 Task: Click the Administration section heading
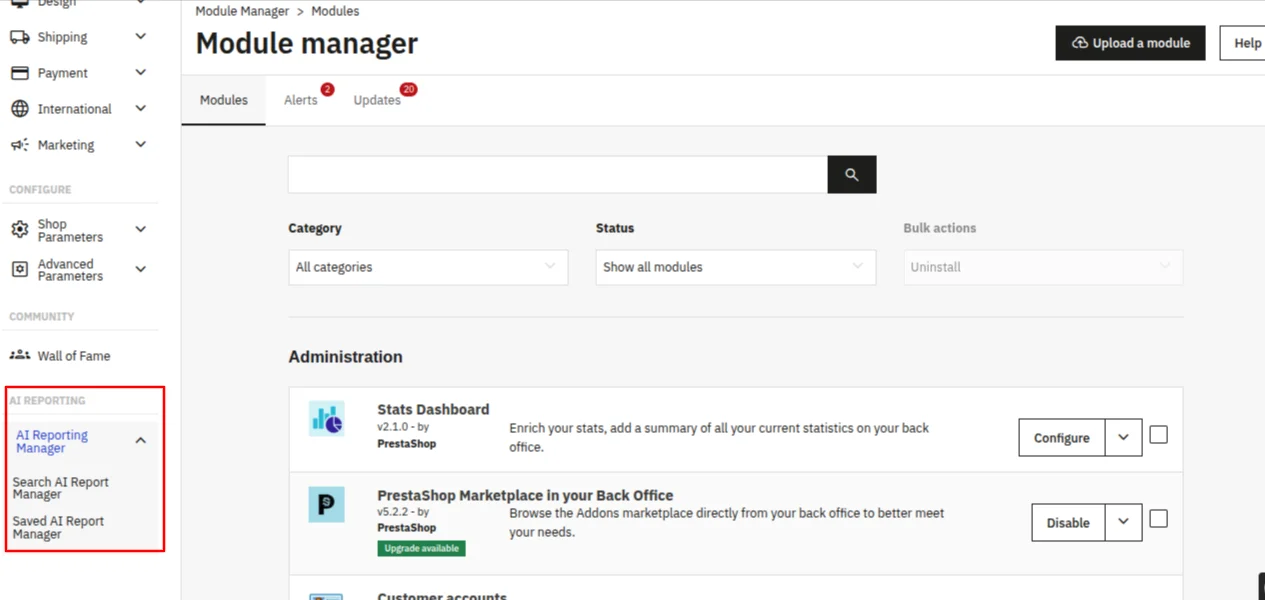pyautogui.click(x=345, y=357)
